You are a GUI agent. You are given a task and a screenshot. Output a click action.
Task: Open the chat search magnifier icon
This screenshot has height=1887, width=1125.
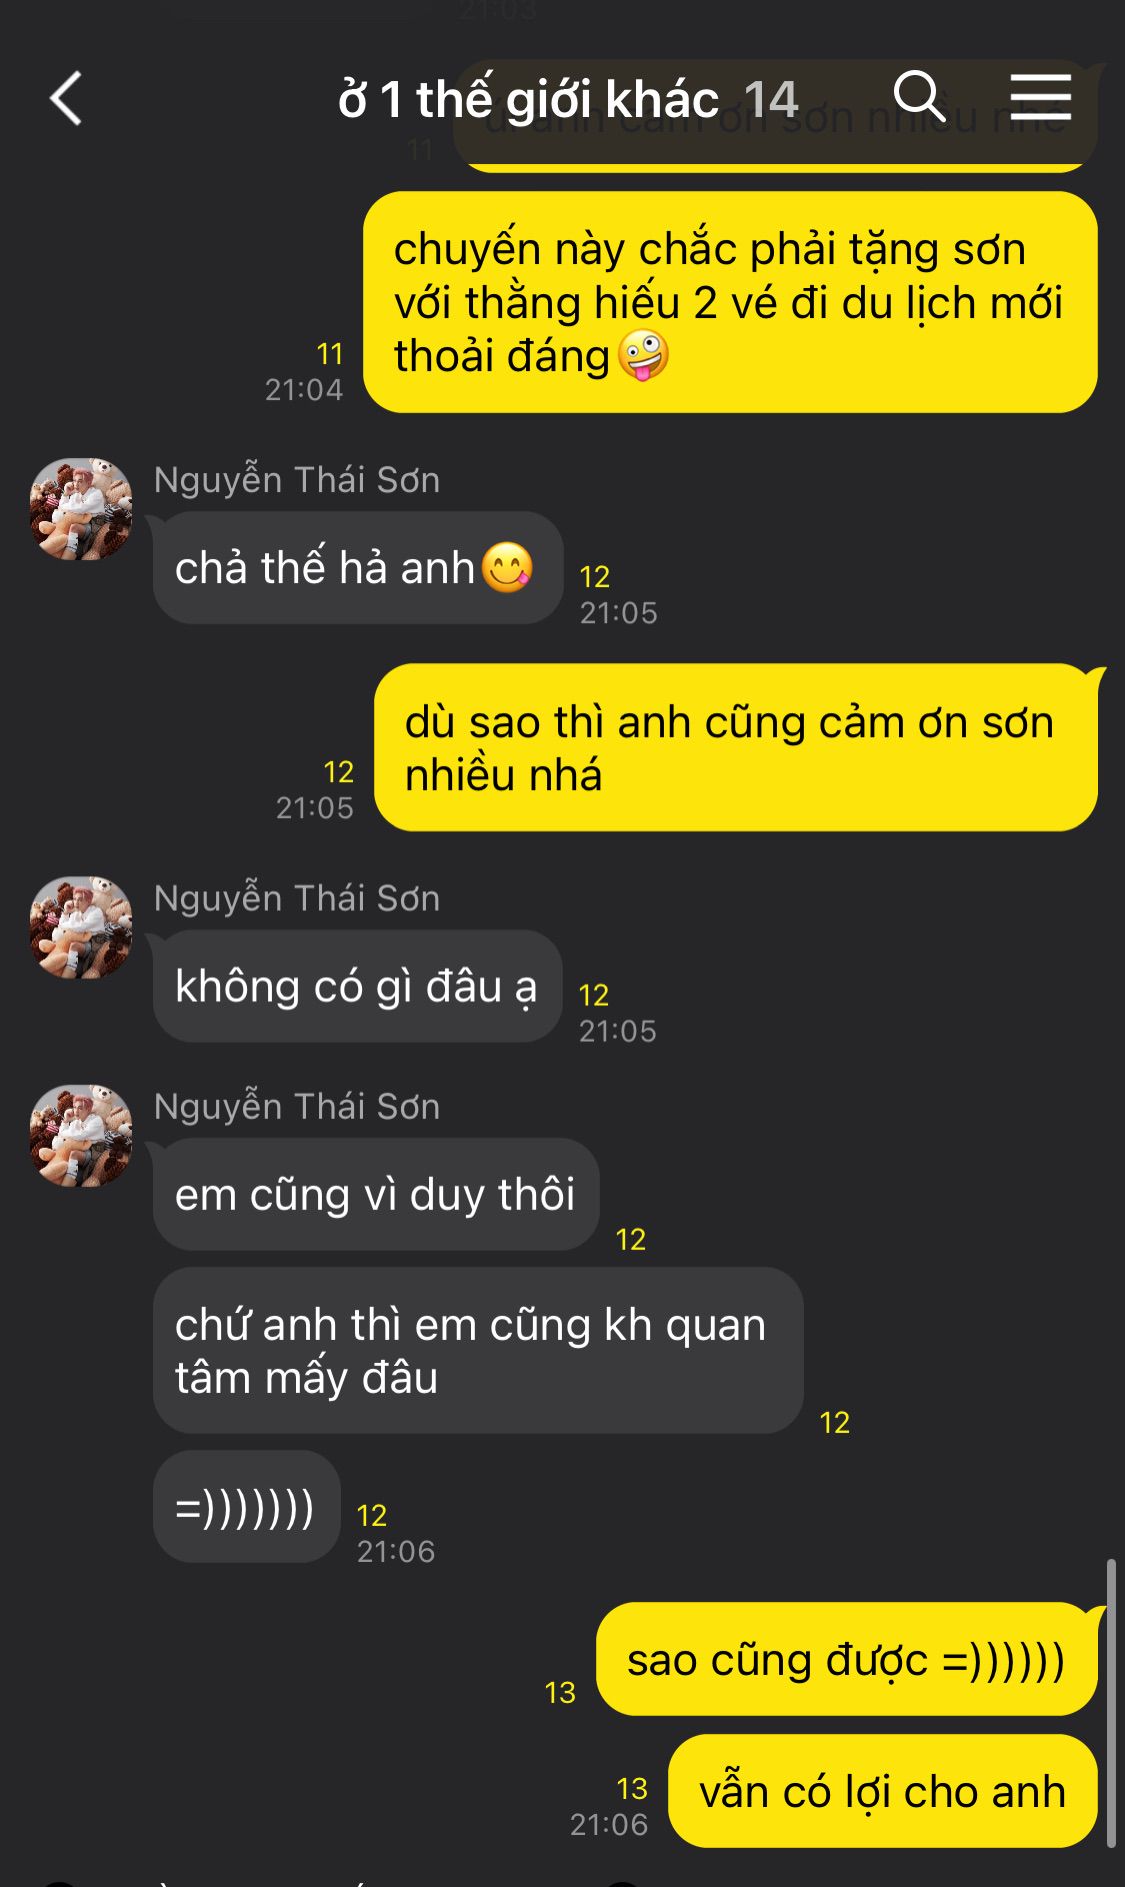click(919, 97)
